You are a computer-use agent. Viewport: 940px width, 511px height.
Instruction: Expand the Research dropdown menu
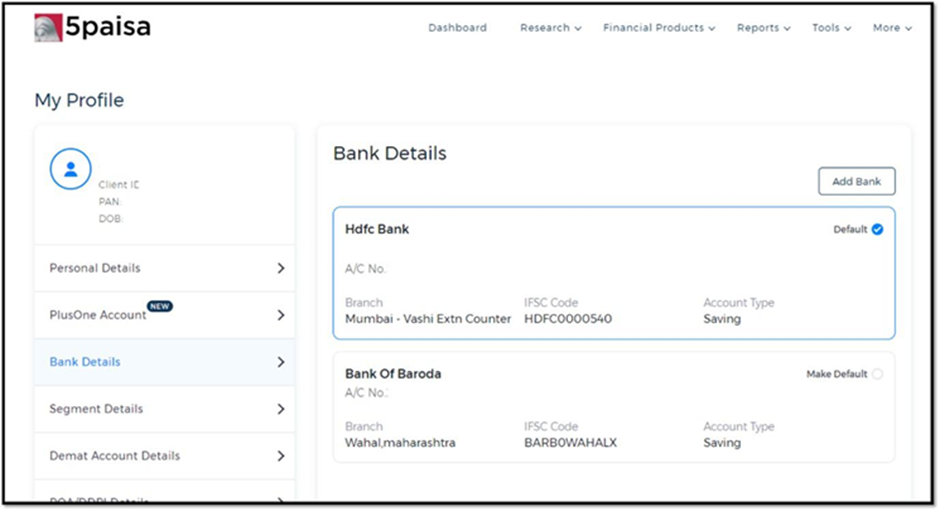(550, 28)
